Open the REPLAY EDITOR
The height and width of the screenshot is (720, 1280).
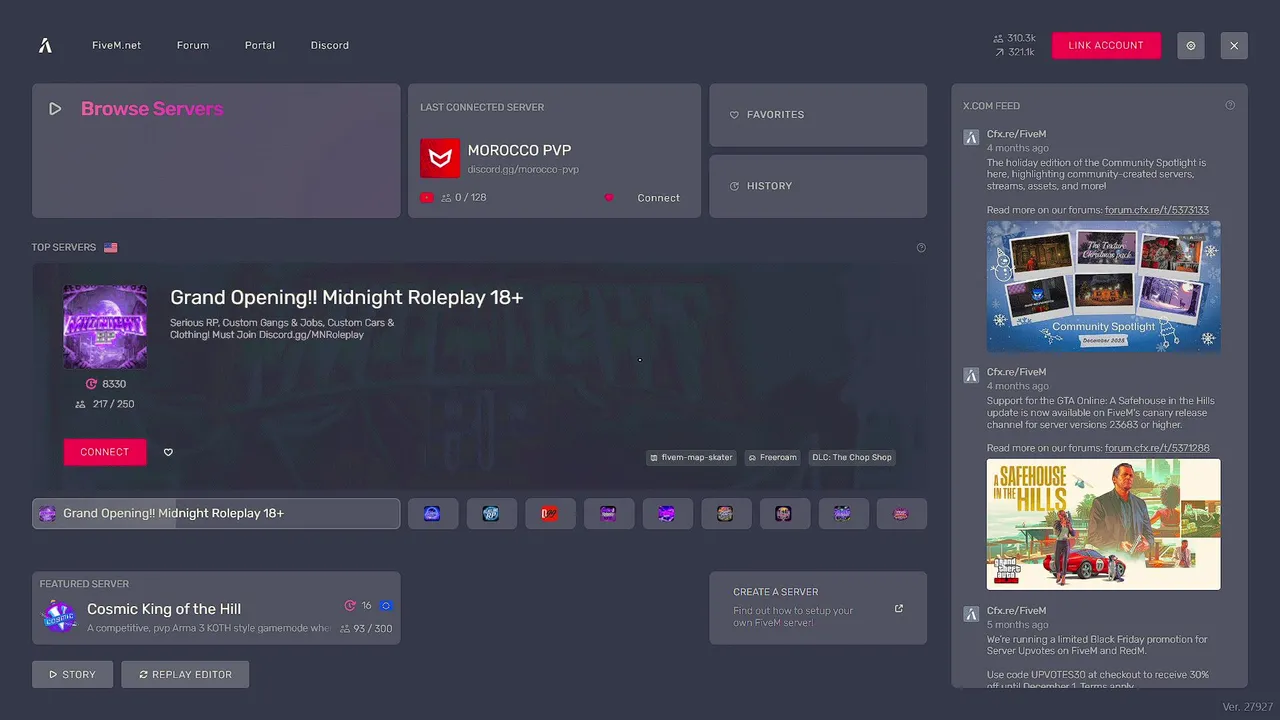pos(185,674)
